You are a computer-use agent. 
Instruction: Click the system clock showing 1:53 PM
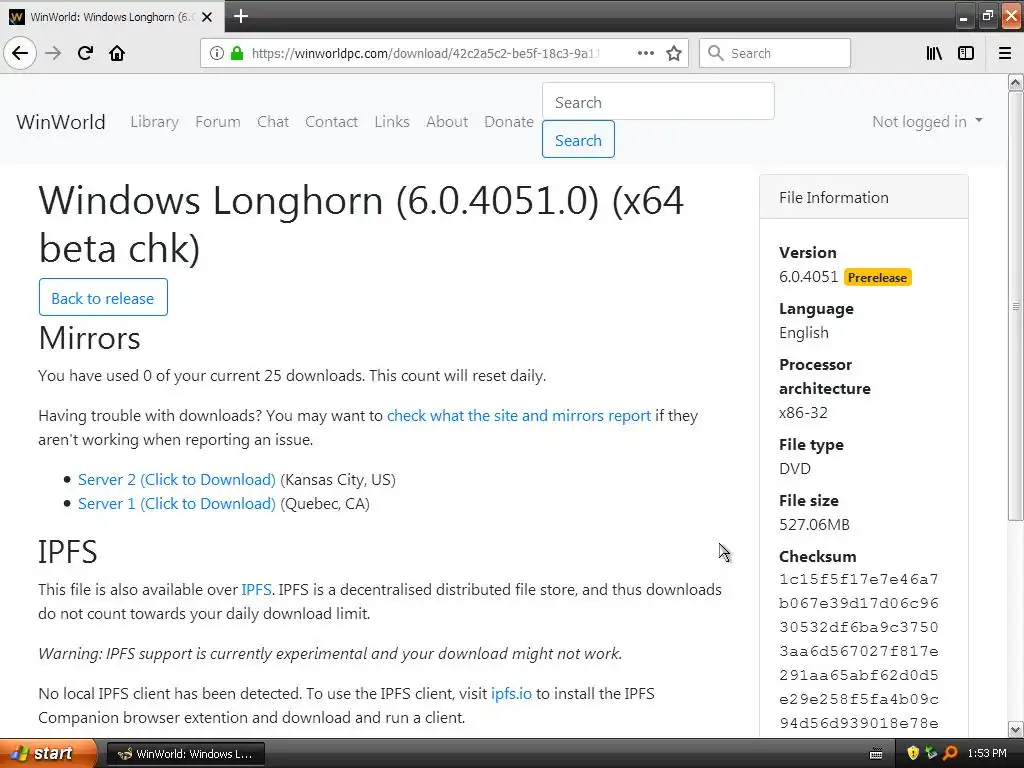pos(987,754)
